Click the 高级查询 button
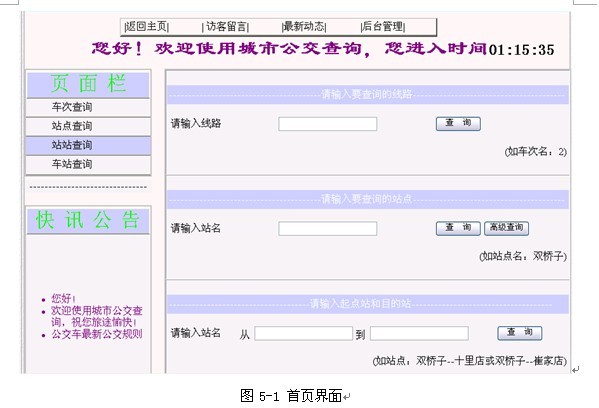This screenshot has height=408, width=599. click(x=507, y=228)
